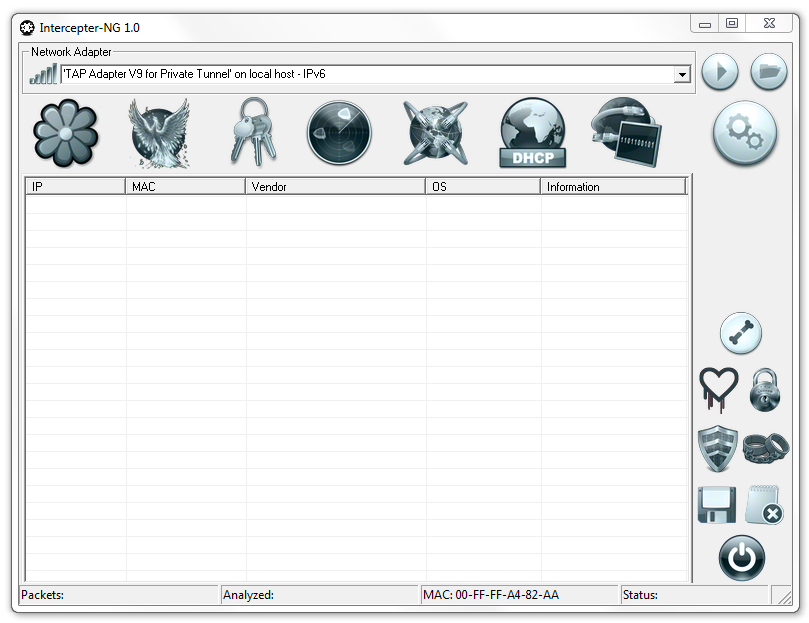Open settings with the gears button

[744, 134]
